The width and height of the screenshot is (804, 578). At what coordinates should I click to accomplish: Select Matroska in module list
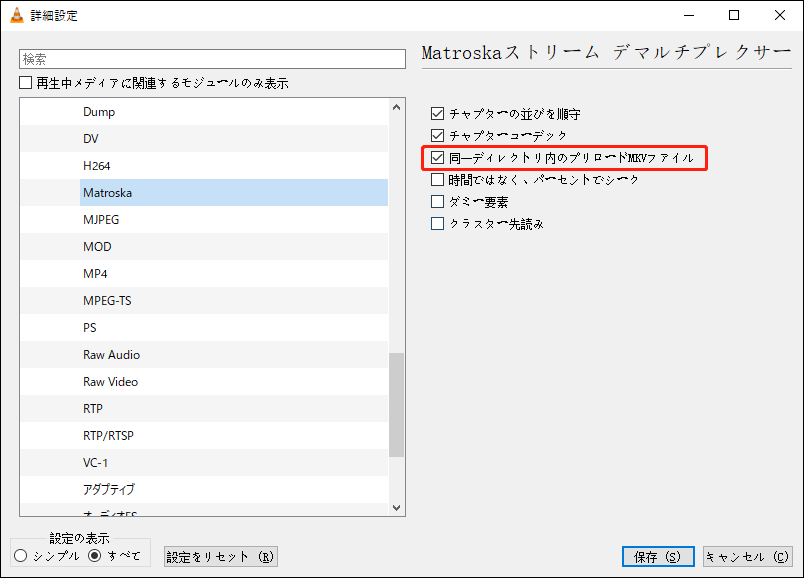point(204,192)
